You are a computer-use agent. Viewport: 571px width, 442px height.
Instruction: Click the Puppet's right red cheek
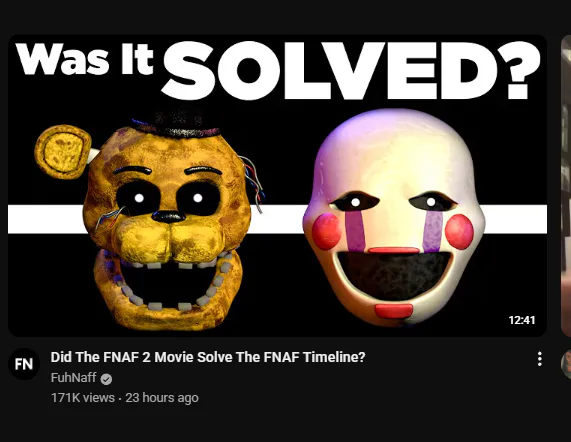459,232
